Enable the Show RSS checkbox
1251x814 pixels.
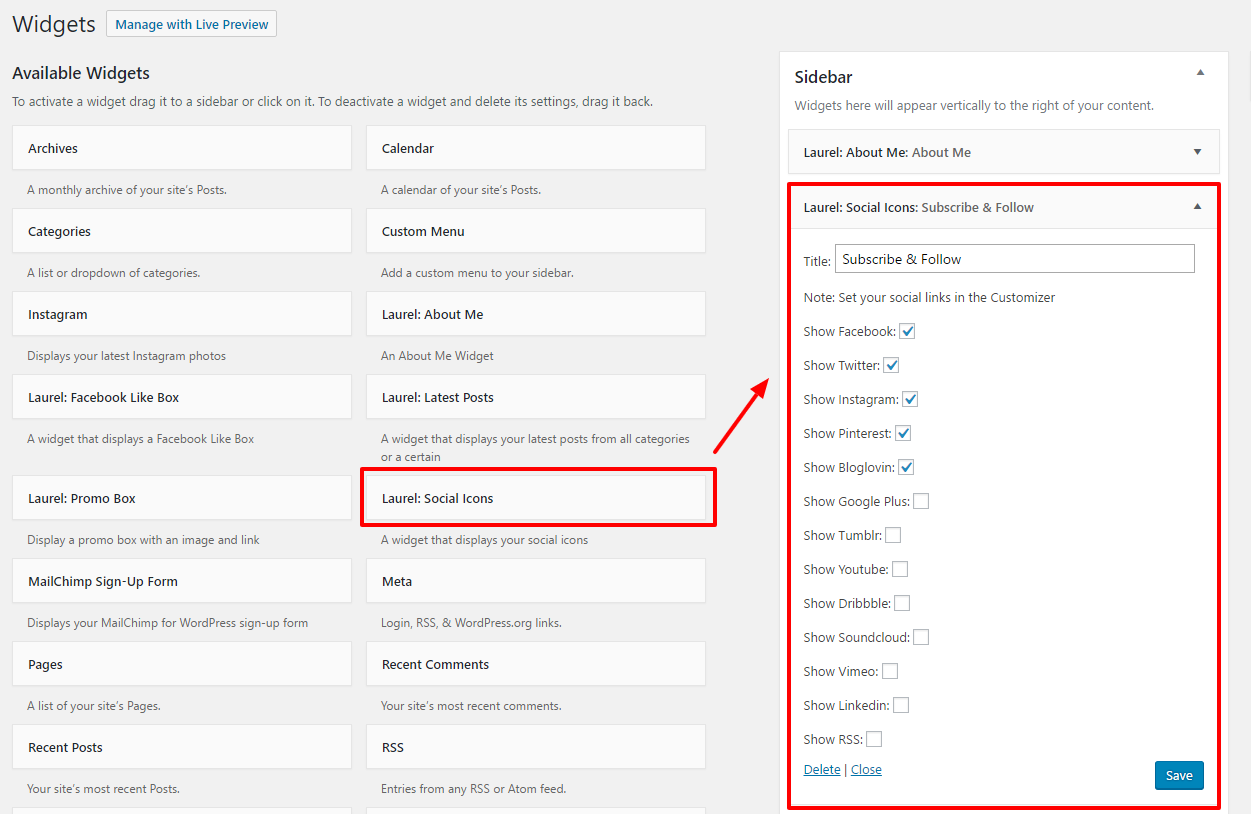874,739
